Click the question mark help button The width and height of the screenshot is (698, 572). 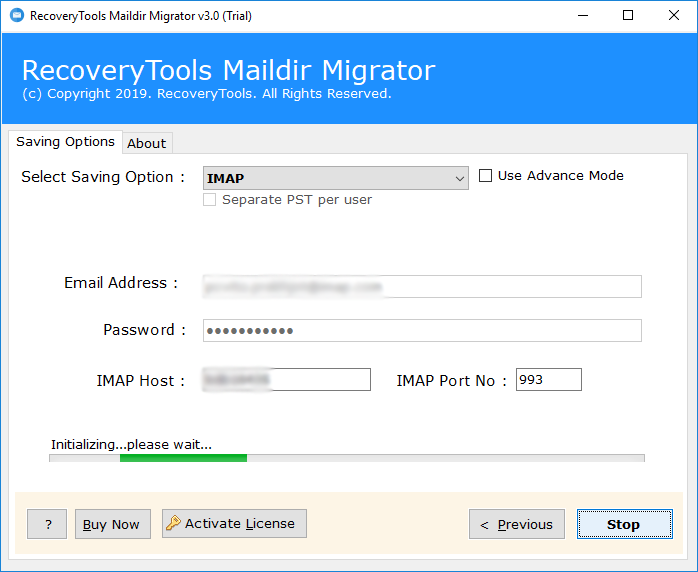(47, 524)
